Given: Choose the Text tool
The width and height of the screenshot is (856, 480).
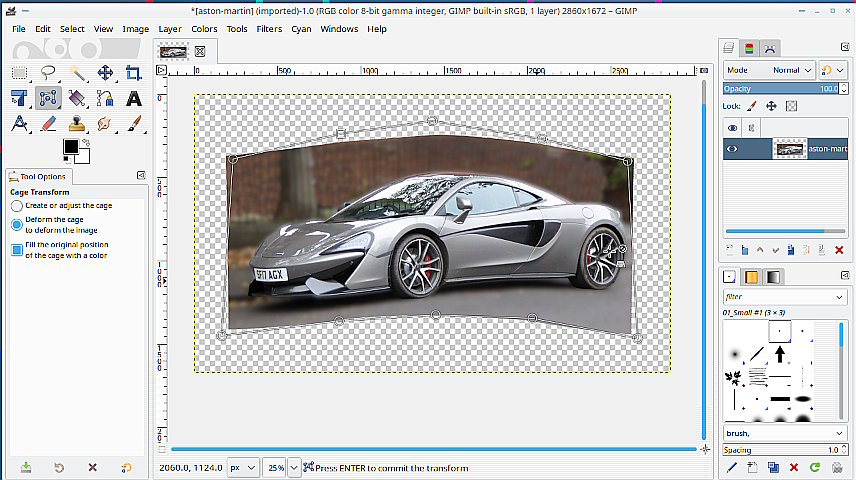Looking at the screenshot, I should 133,98.
